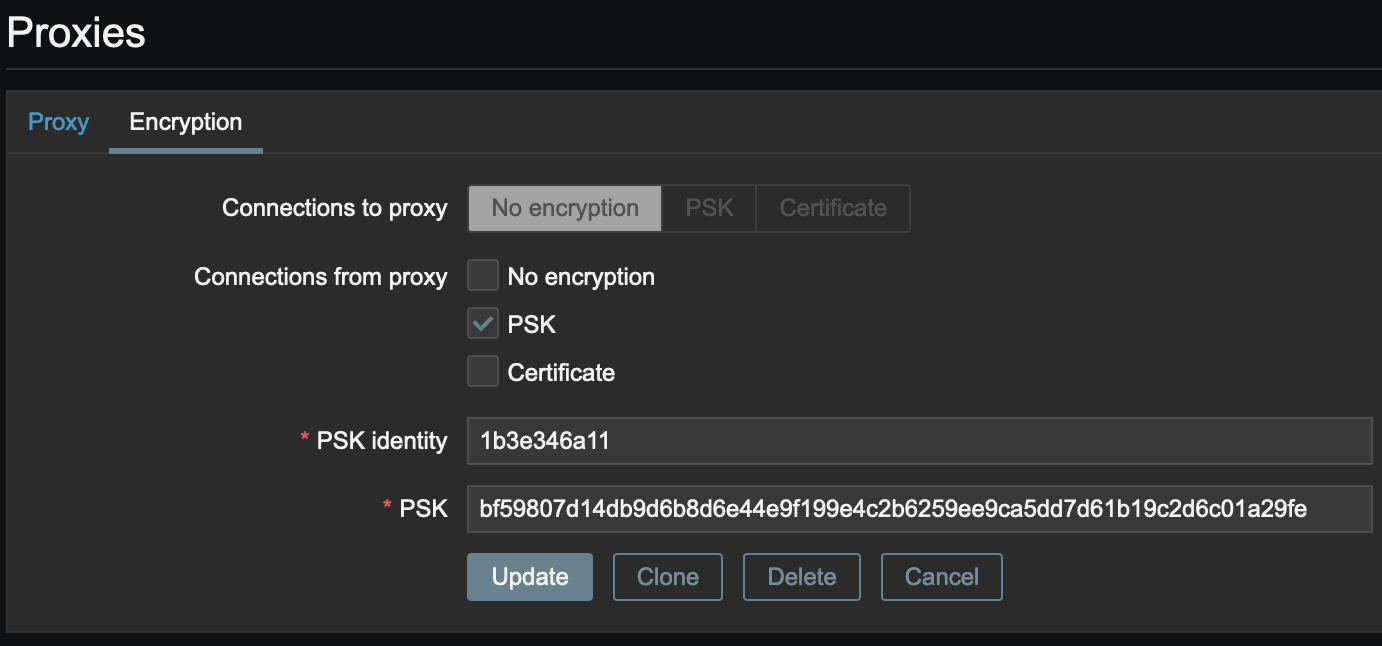Clone this proxy configuration
Screen dimensions: 1382x646
point(668,577)
